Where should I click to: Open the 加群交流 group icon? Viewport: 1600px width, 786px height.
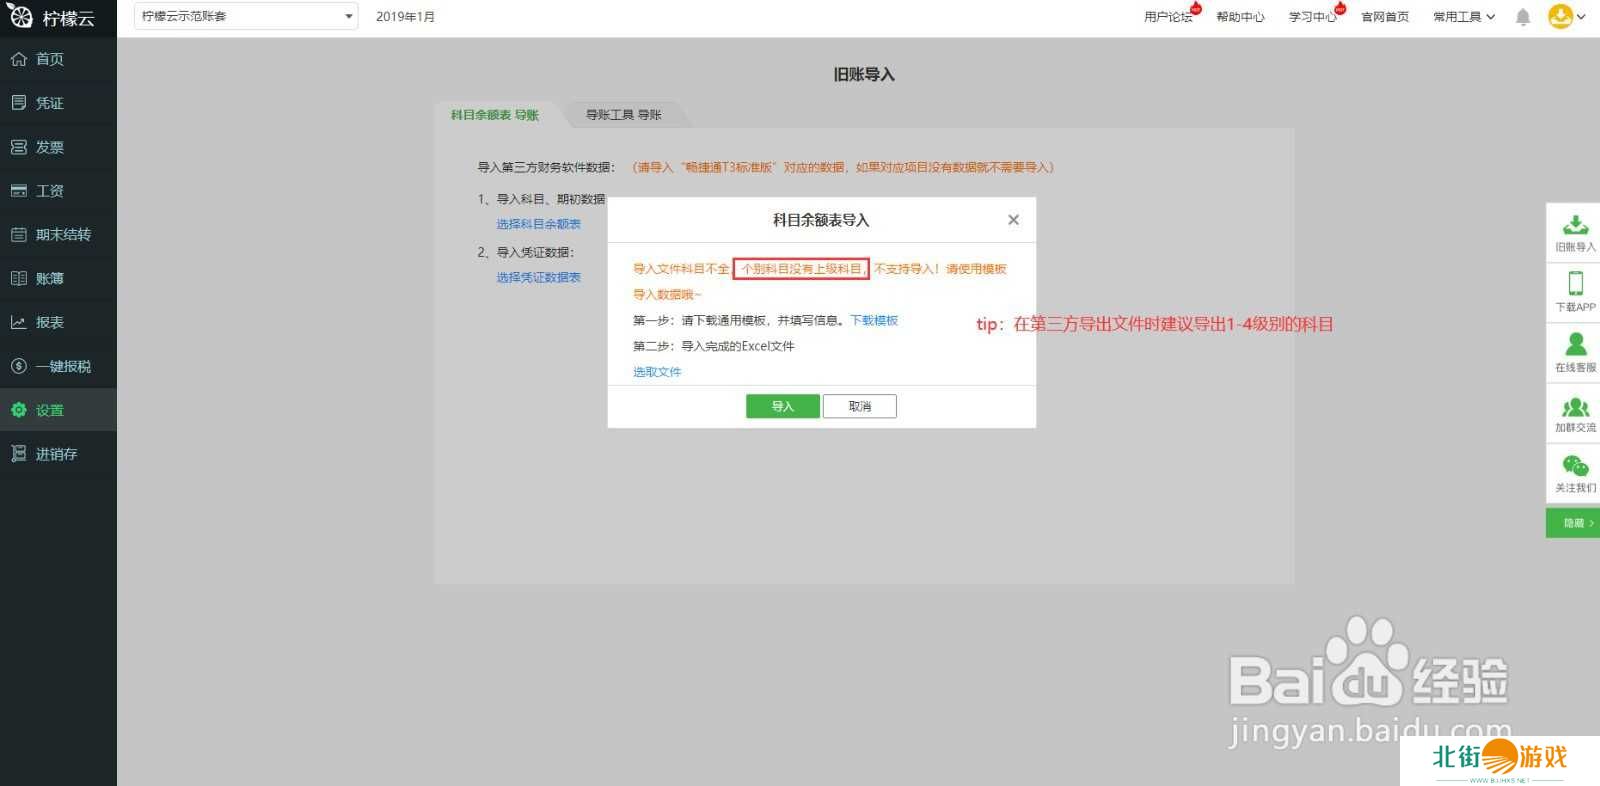pyautogui.click(x=1575, y=407)
